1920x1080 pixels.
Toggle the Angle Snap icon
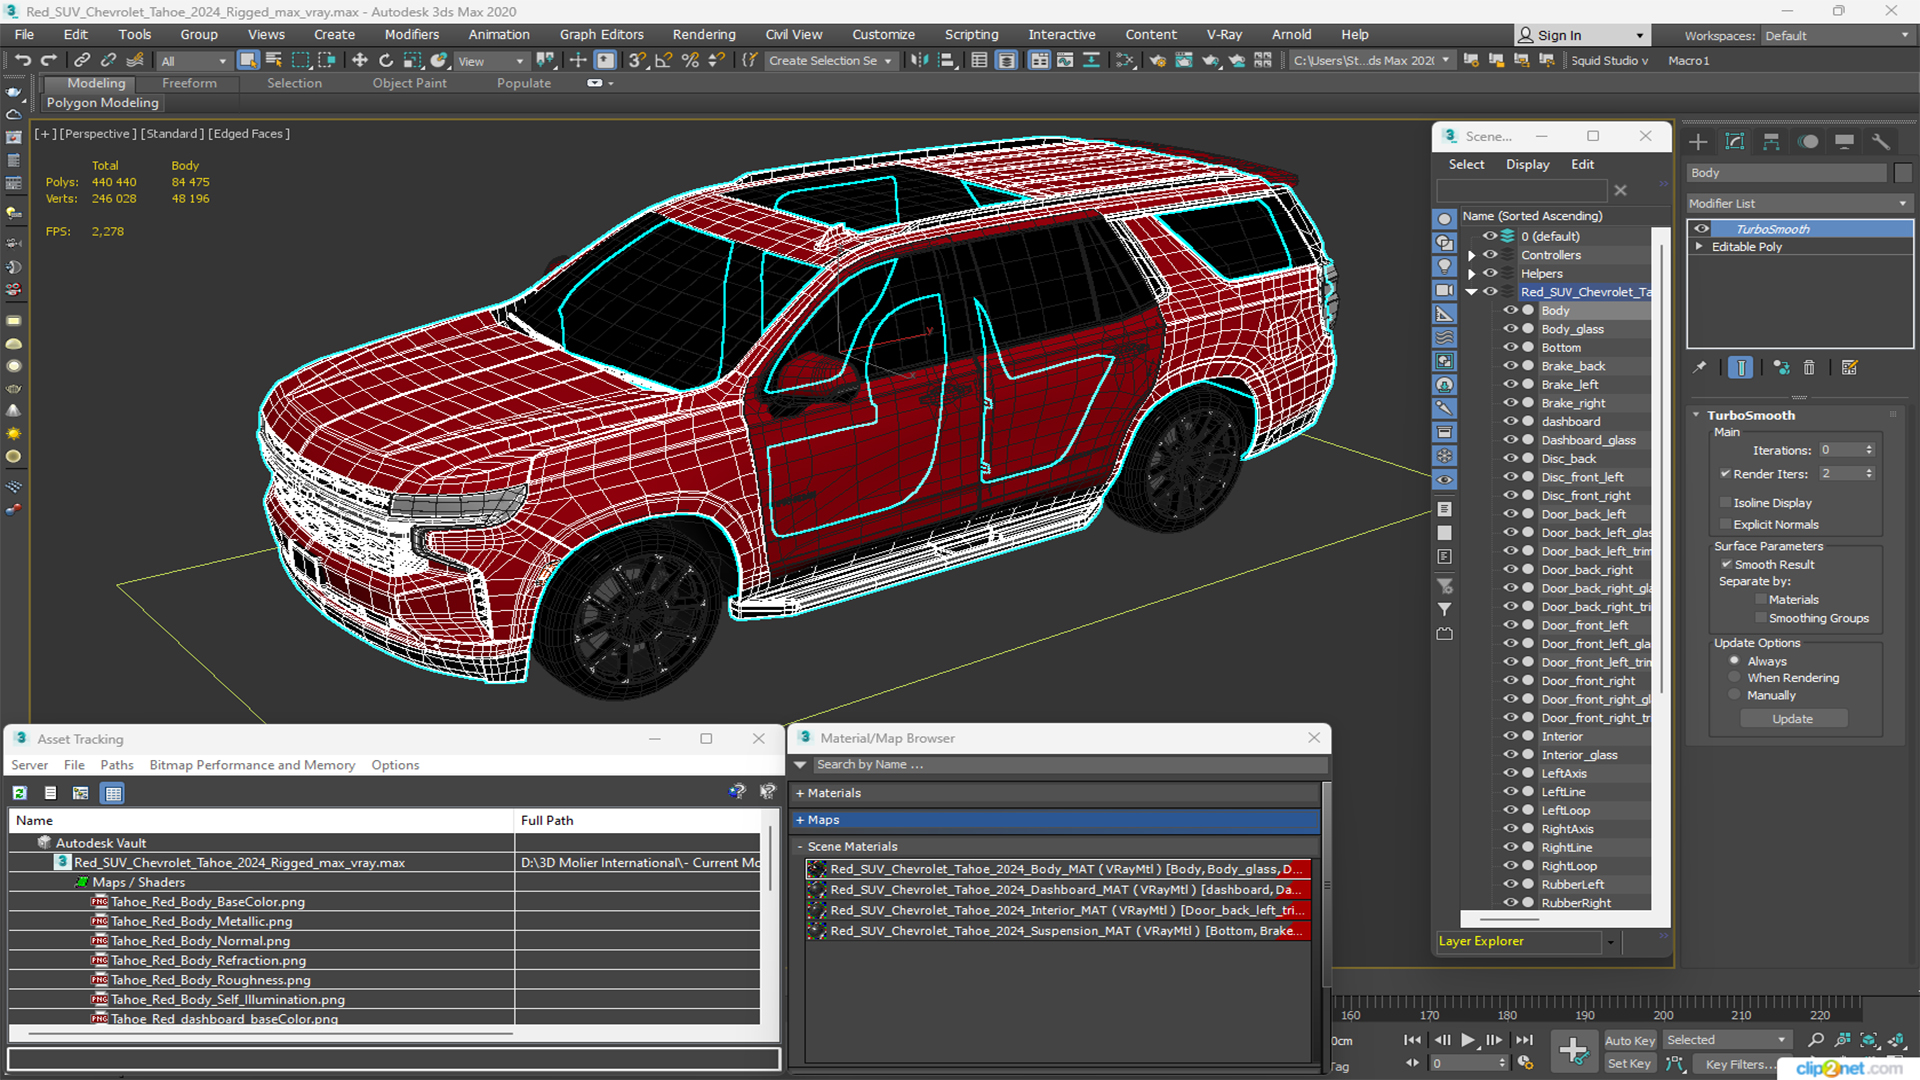click(x=663, y=61)
